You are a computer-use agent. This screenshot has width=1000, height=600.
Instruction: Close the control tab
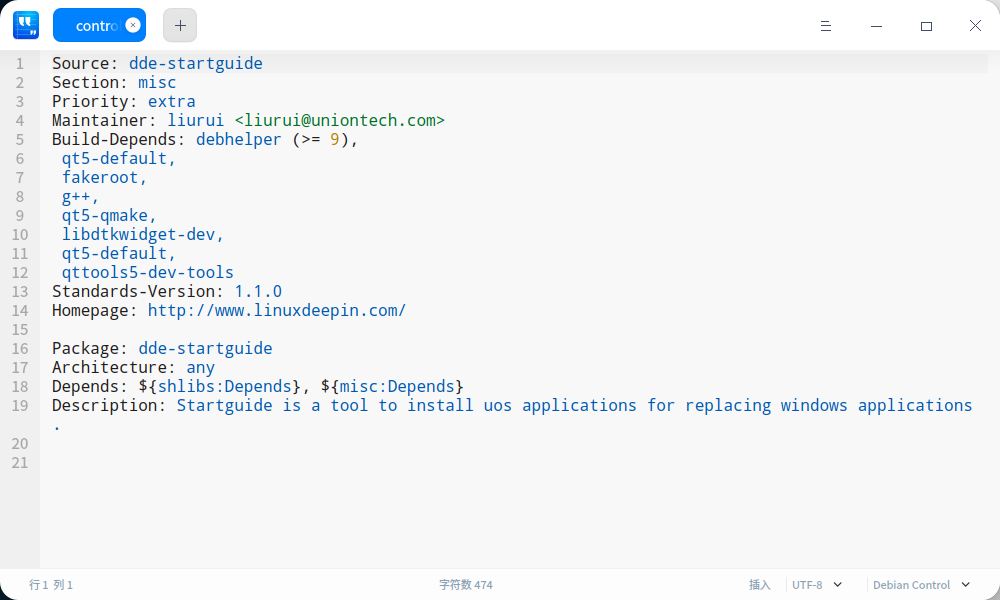tap(133, 26)
